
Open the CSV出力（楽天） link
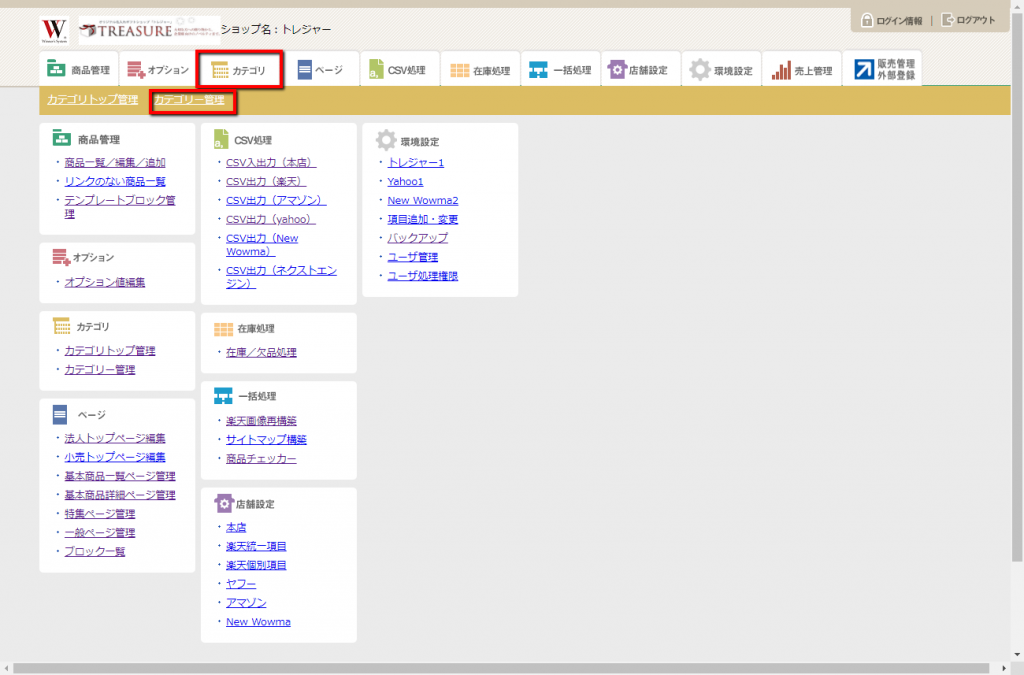[x=265, y=181]
